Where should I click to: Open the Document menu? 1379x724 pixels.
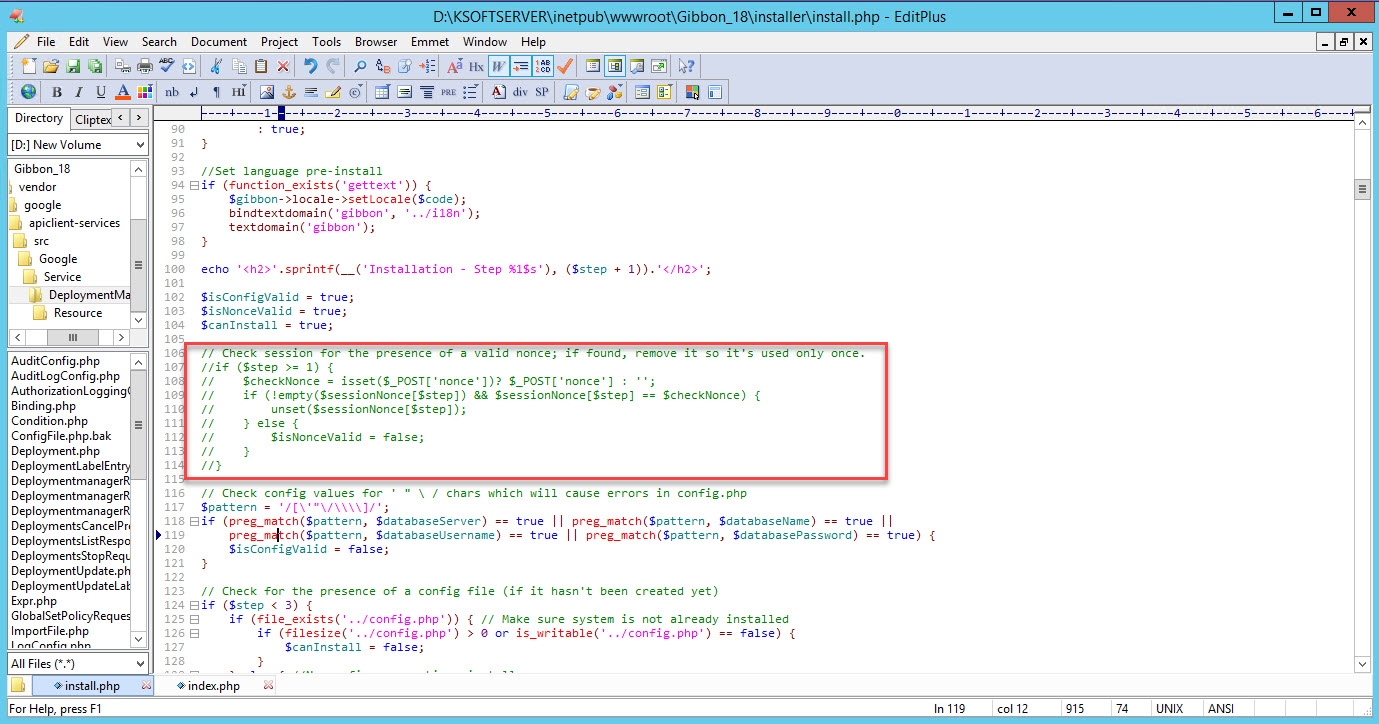(x=219, y=42)
